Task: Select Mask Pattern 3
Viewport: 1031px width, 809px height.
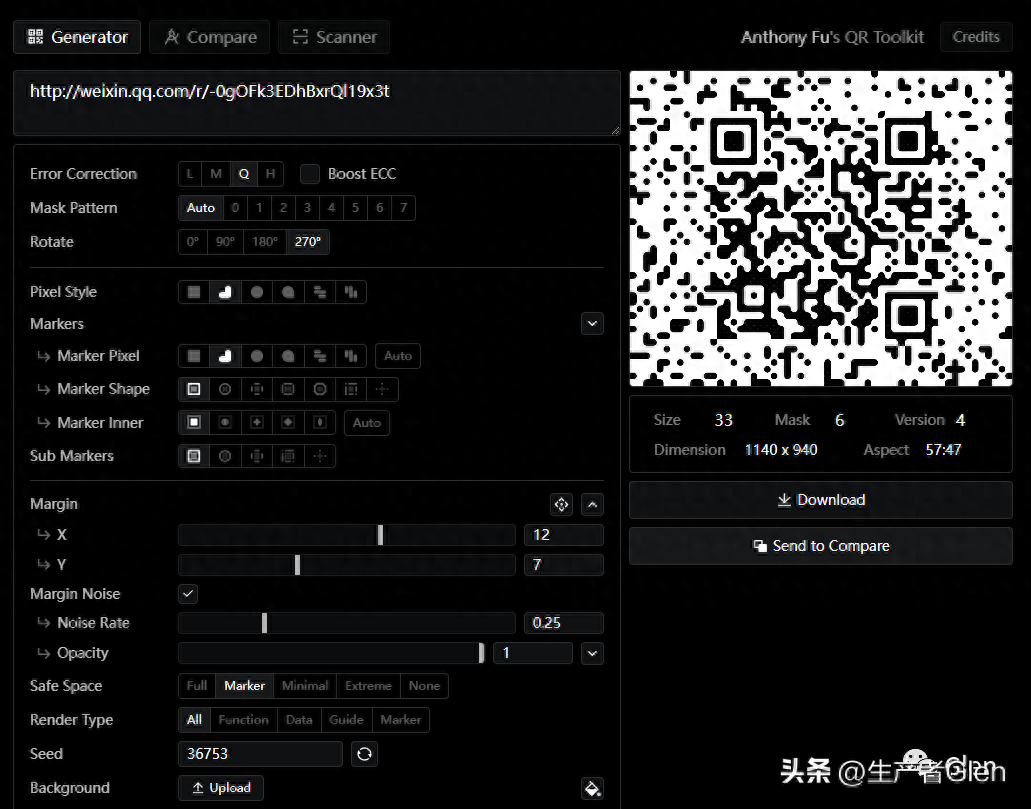Action: click(307, 208)
